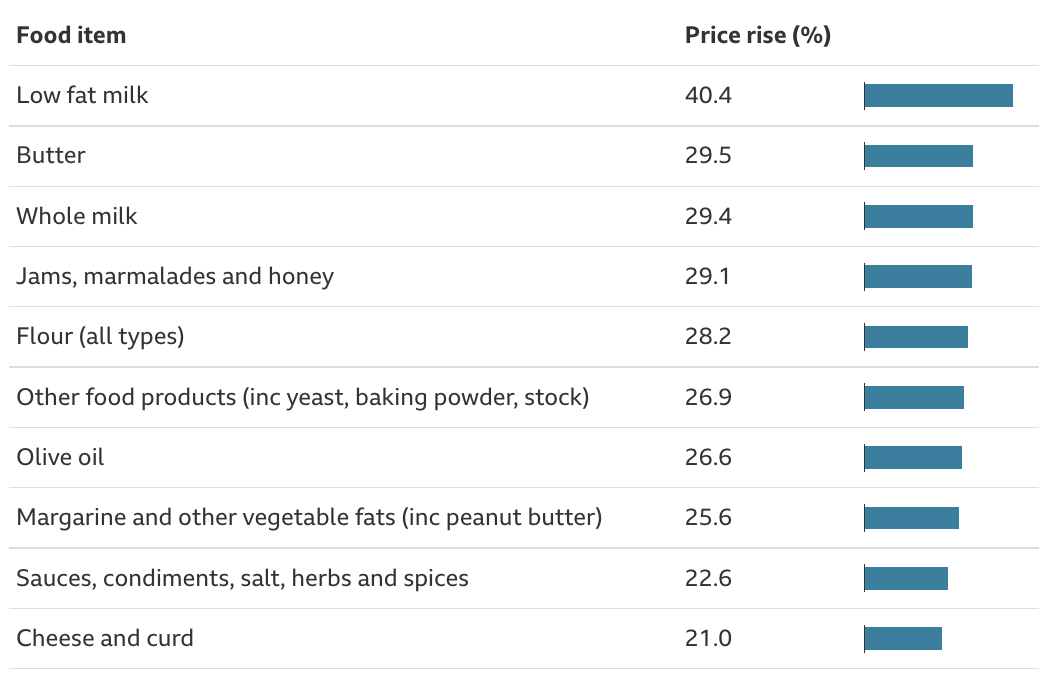Image resolution: width=1052 pixels, height=676 pixels.
Task: Click the blue bar beside the 29.5 value
Action: tap(918, 156)
